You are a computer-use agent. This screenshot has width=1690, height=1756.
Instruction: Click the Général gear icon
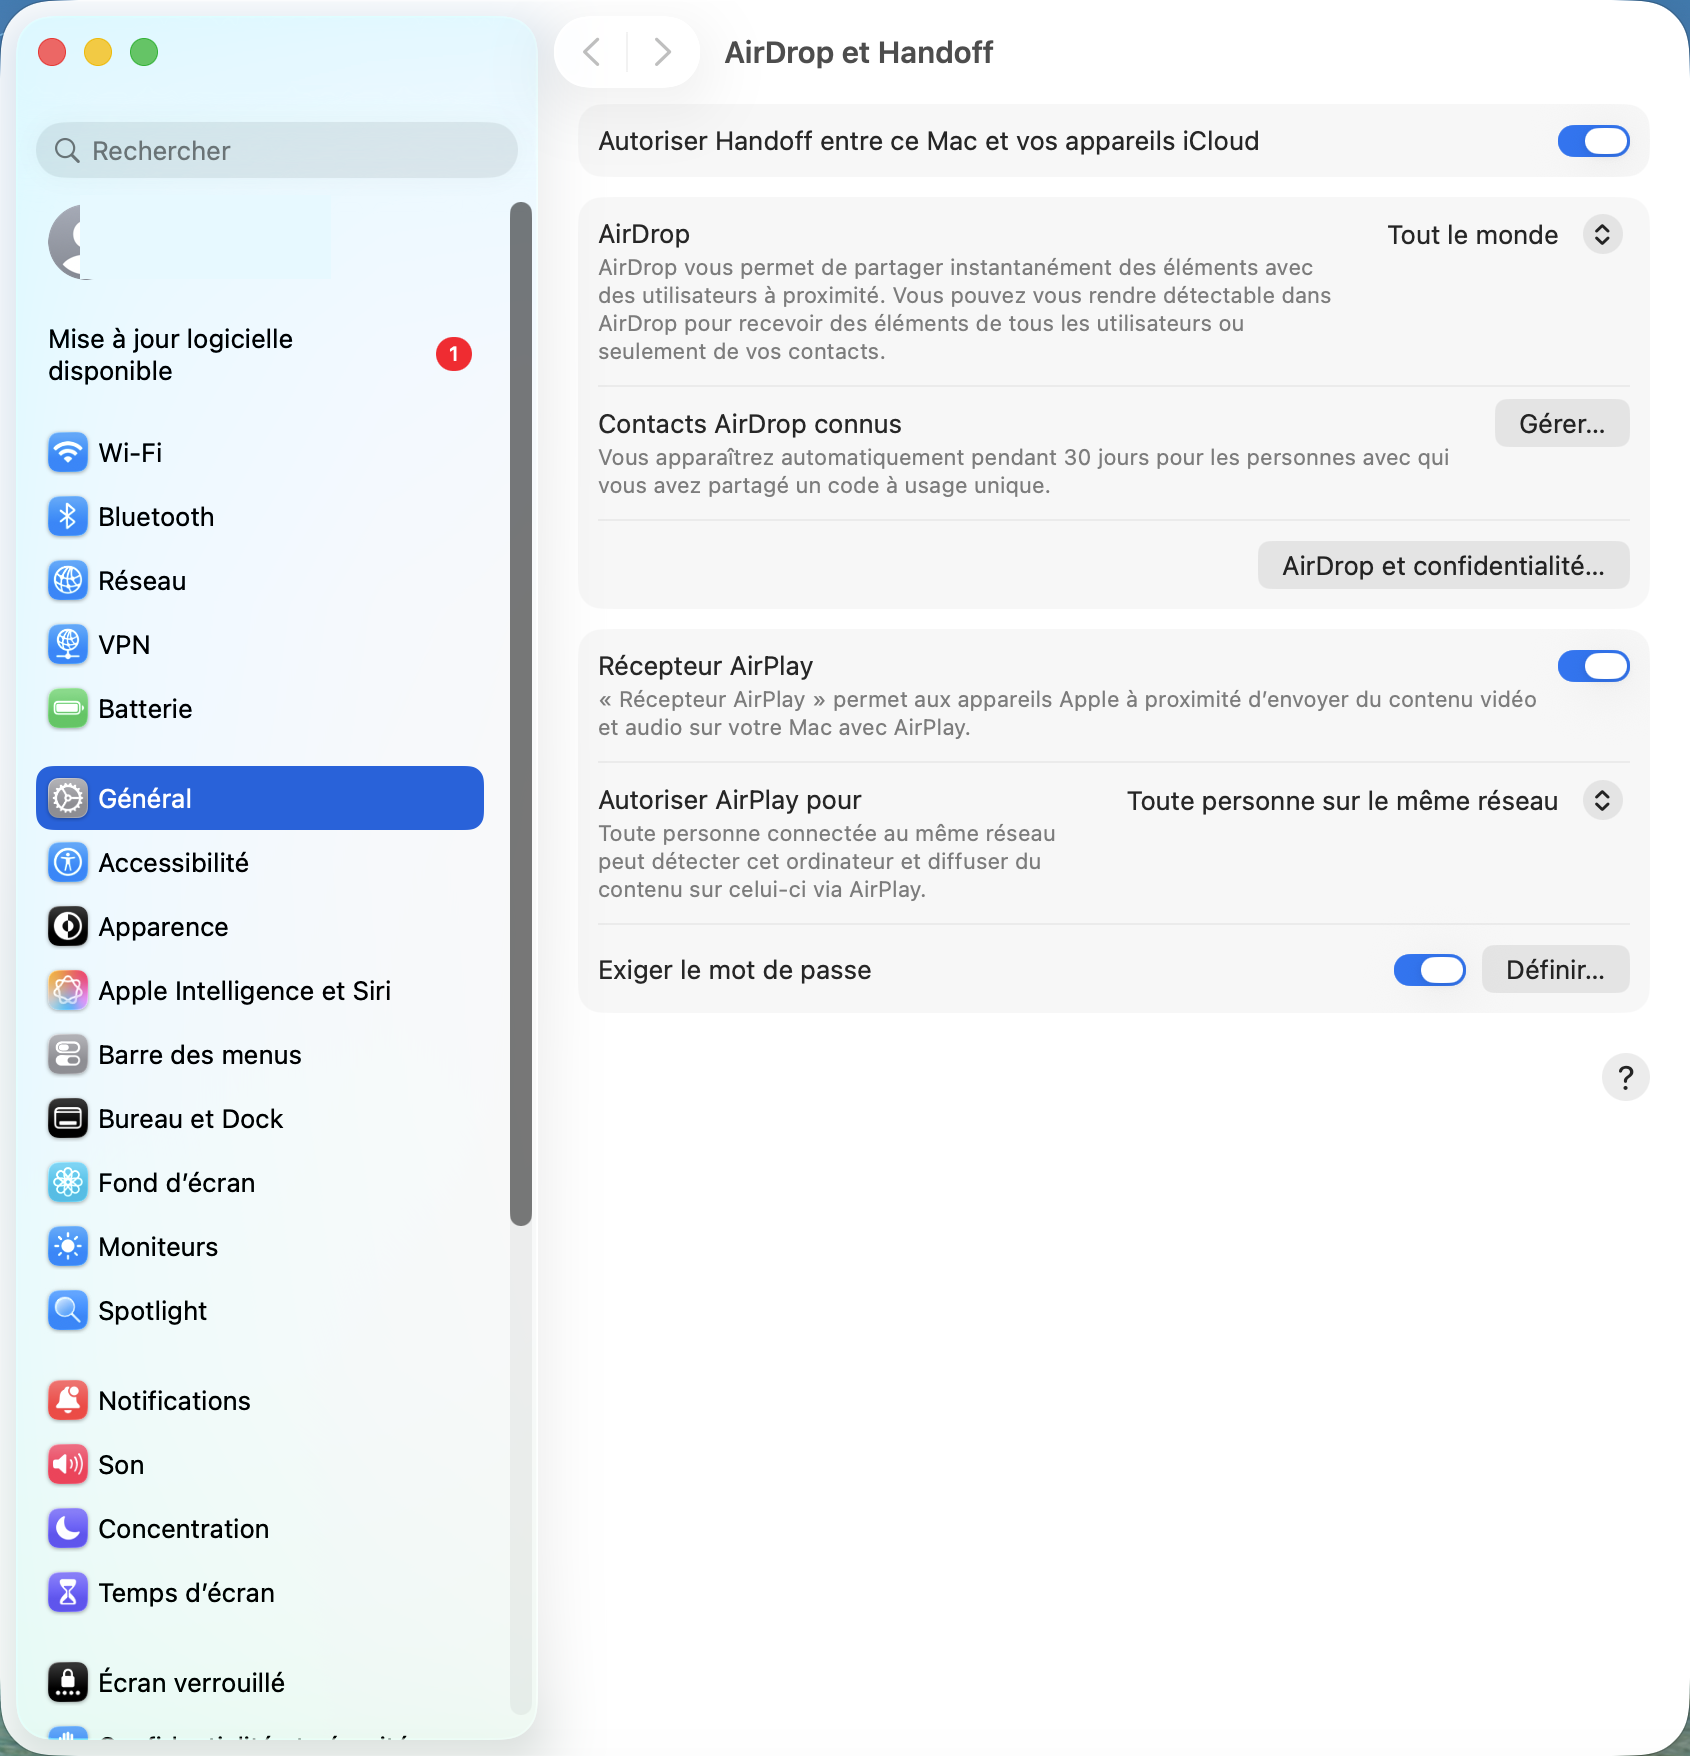tap(68, 799)
